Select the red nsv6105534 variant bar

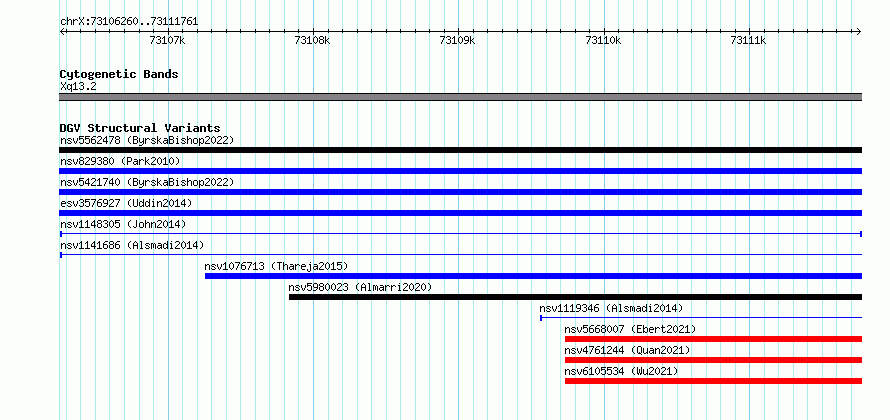point(713,381)
